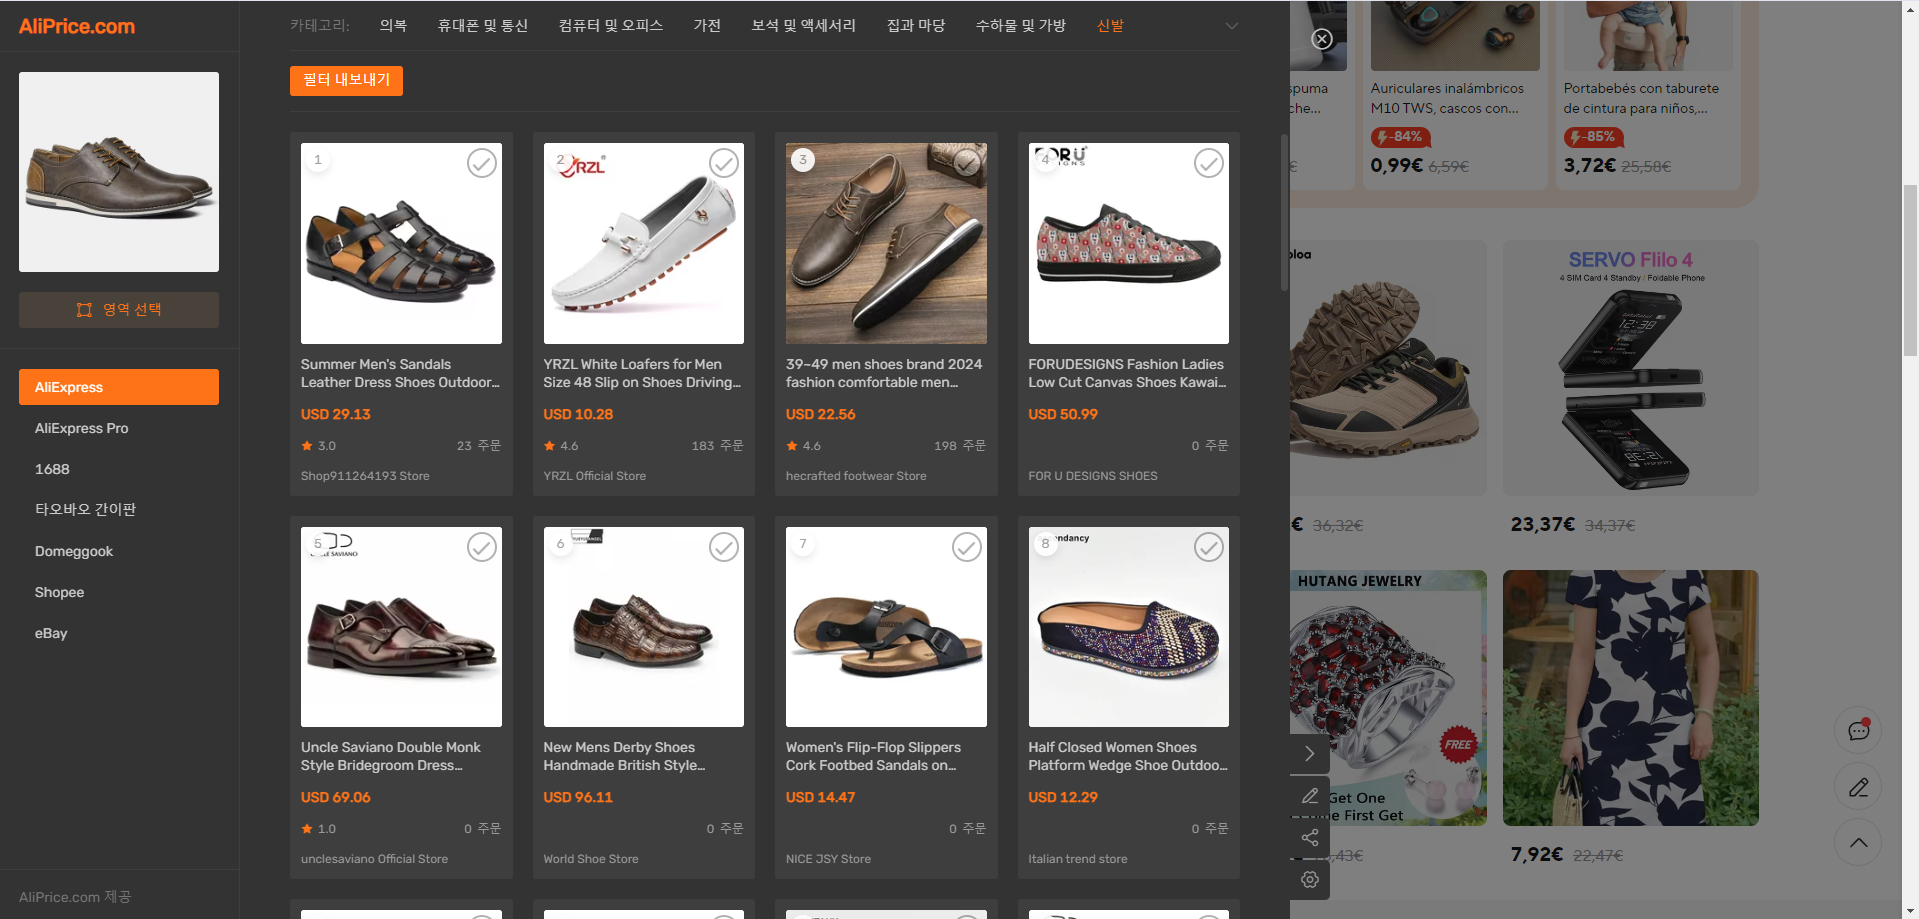Click the results panel scrollbar

coord(1284,212)
